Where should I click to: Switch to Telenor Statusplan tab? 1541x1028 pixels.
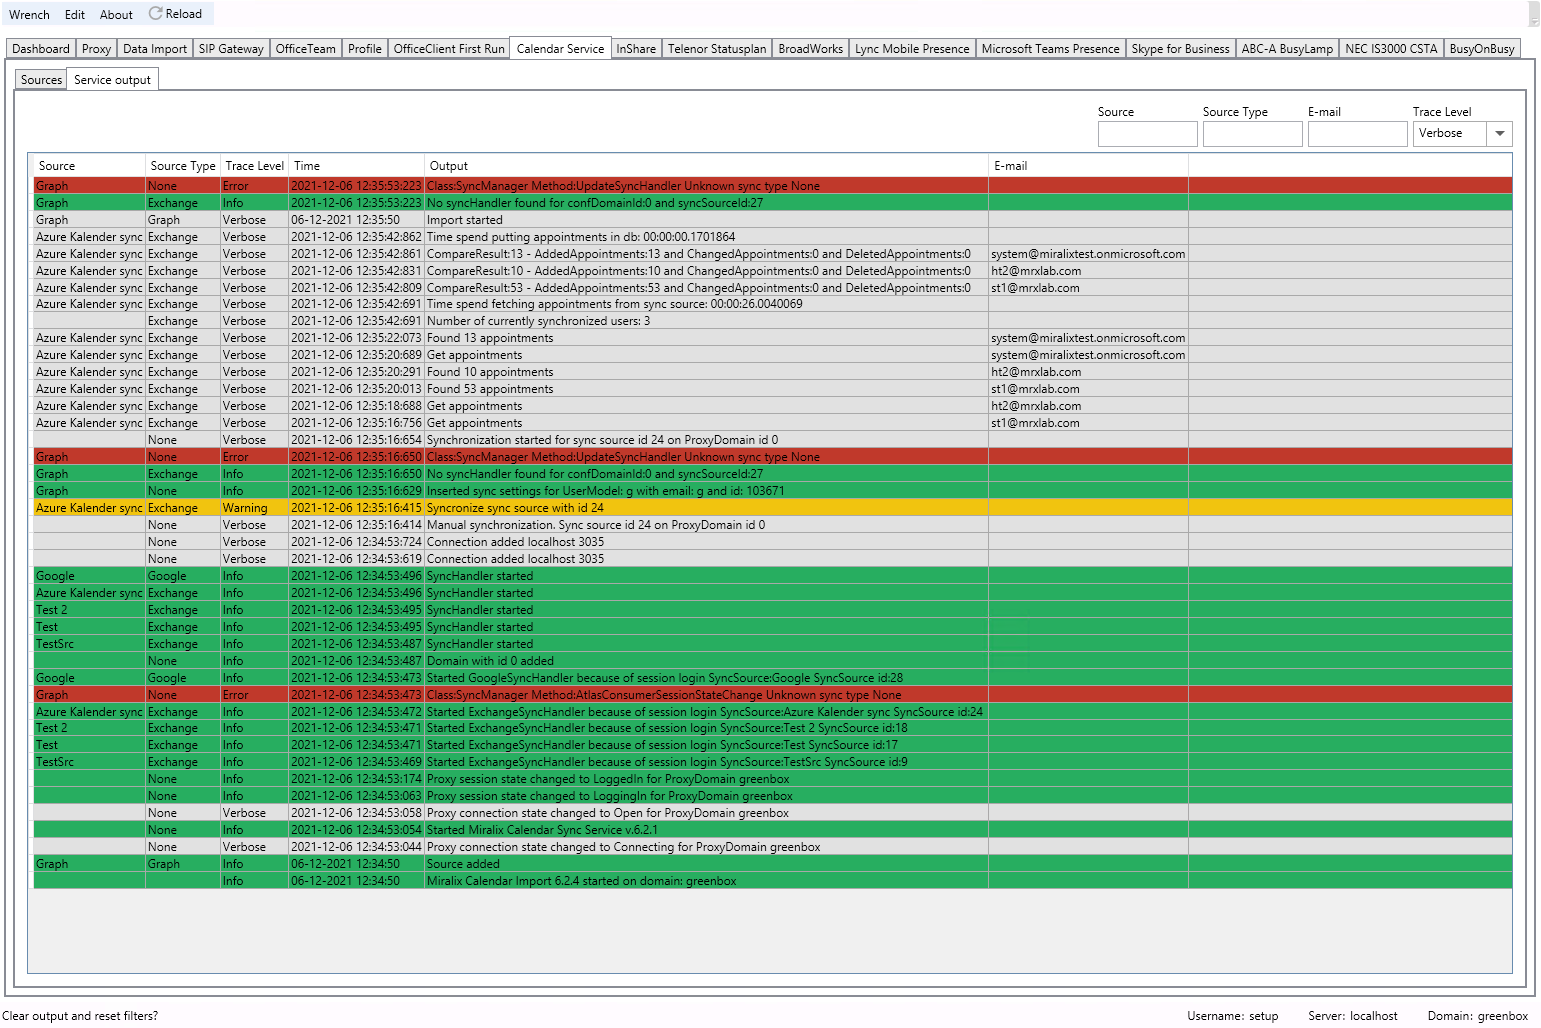[717, 49]
